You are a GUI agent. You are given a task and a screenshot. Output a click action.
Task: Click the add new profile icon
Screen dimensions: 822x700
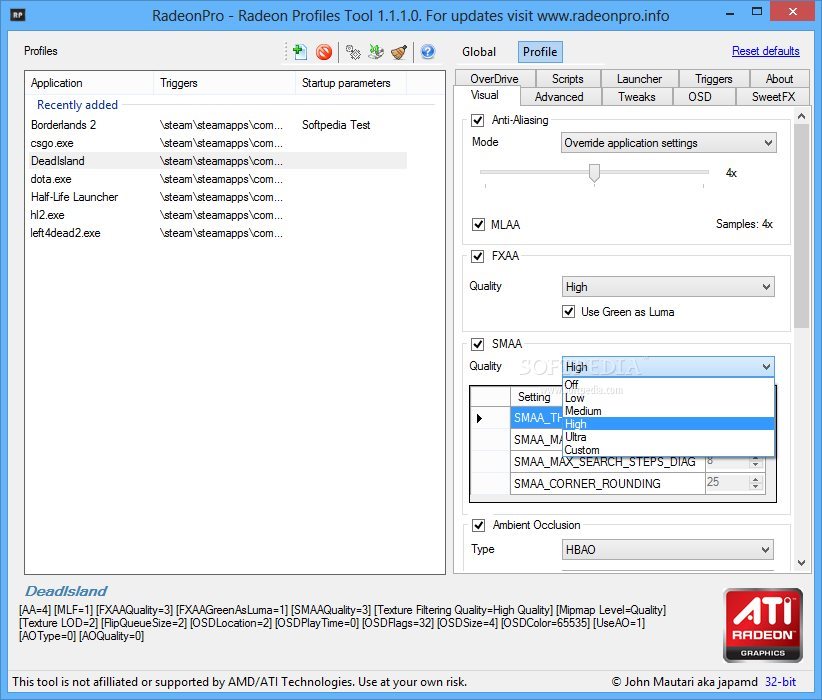pos(300,51)
